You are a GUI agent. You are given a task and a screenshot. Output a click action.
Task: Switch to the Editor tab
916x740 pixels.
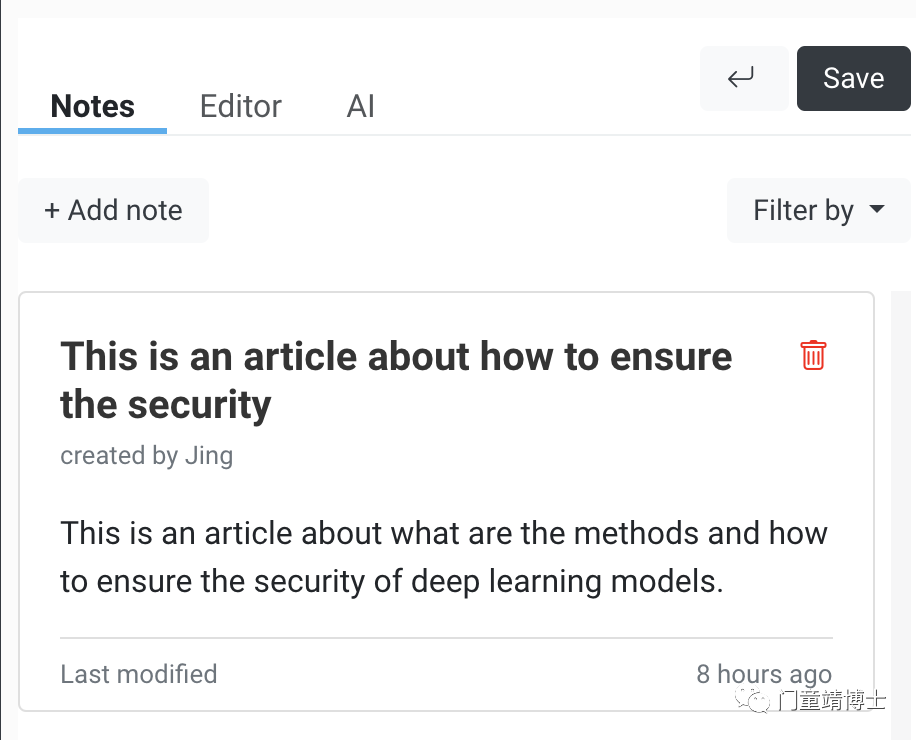point(241,106)
